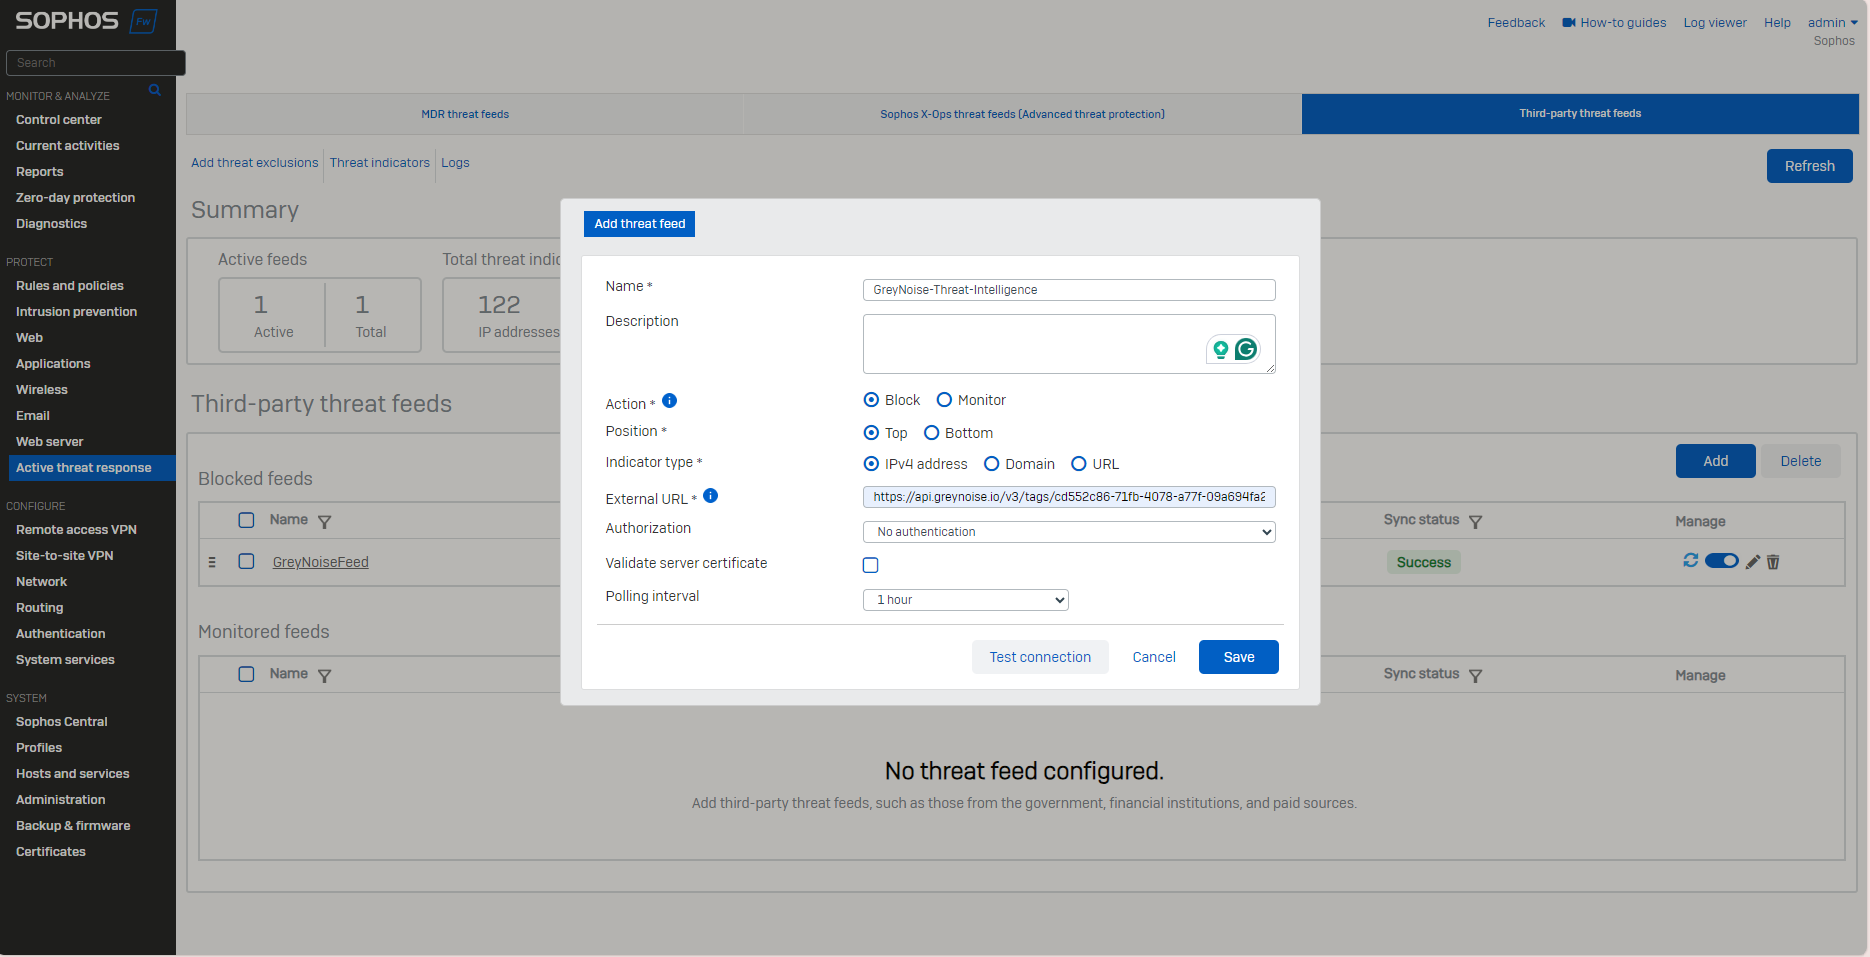Click the Refresh button
The width and height of the screenshot is (1870, 957).
(1810, 166)
